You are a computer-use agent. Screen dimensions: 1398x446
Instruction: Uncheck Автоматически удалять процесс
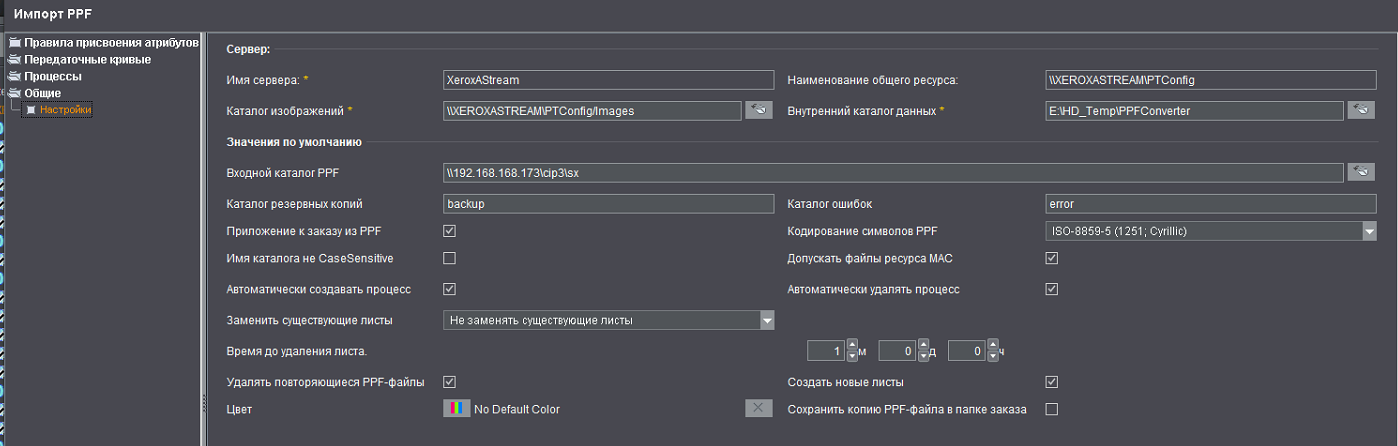(1051, 289)
